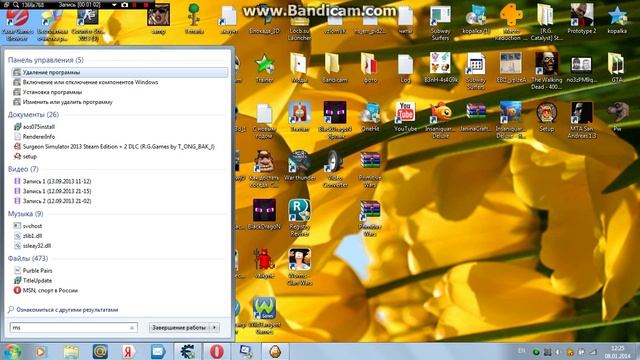
Task: Open The Walking Dead desktop shortcut
Action: tap(547, 71)
